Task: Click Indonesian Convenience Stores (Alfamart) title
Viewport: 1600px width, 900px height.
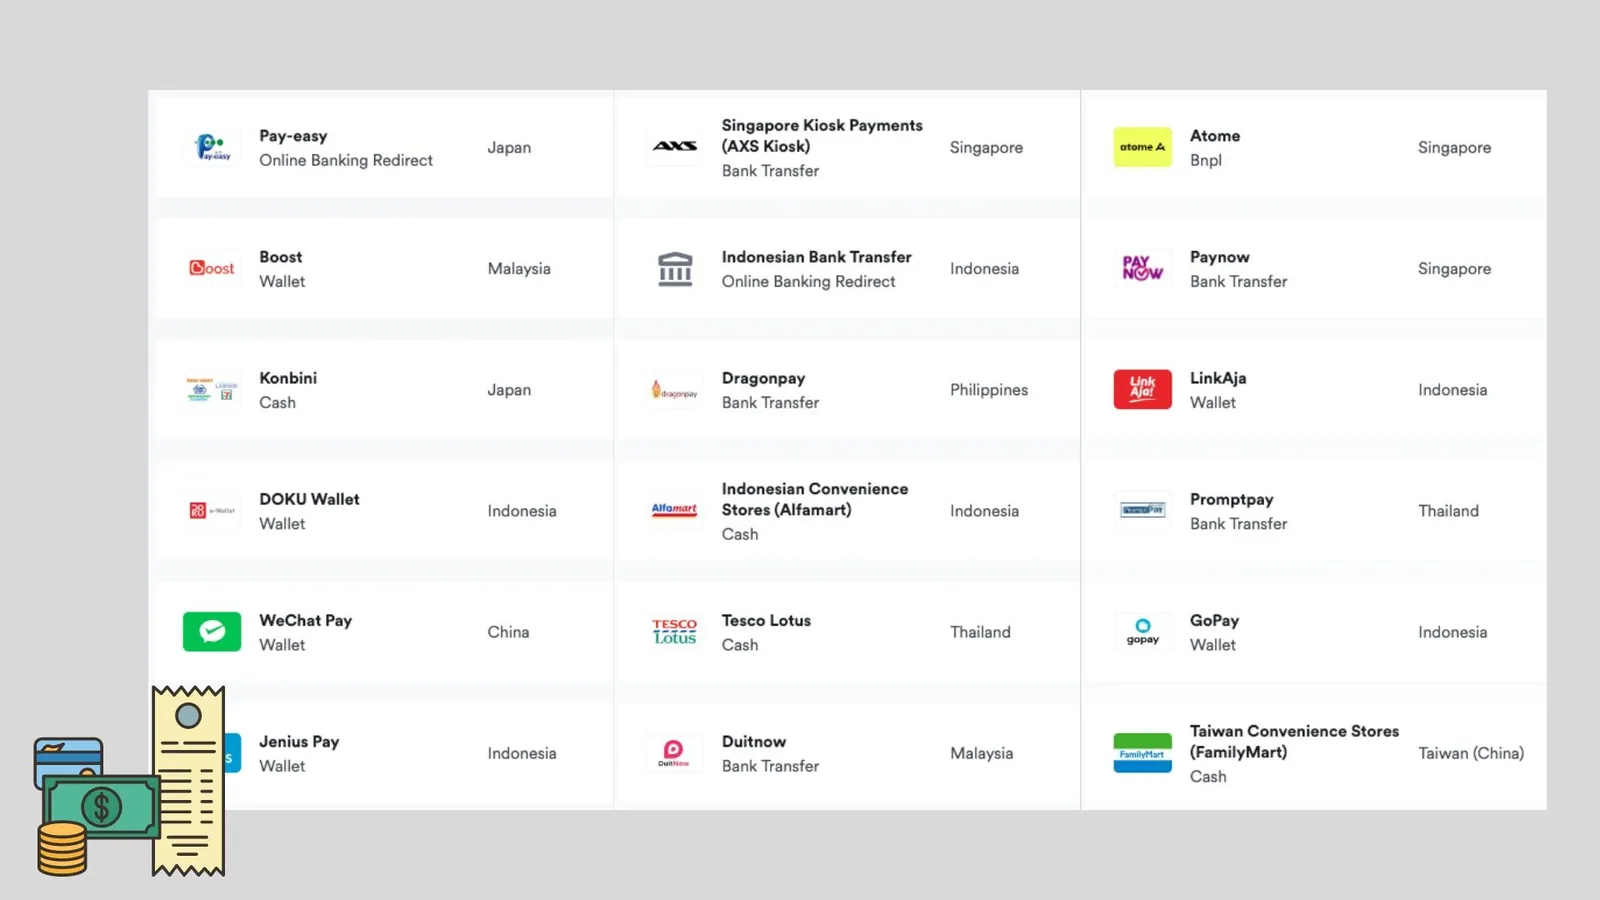Action: click(815, 499)
